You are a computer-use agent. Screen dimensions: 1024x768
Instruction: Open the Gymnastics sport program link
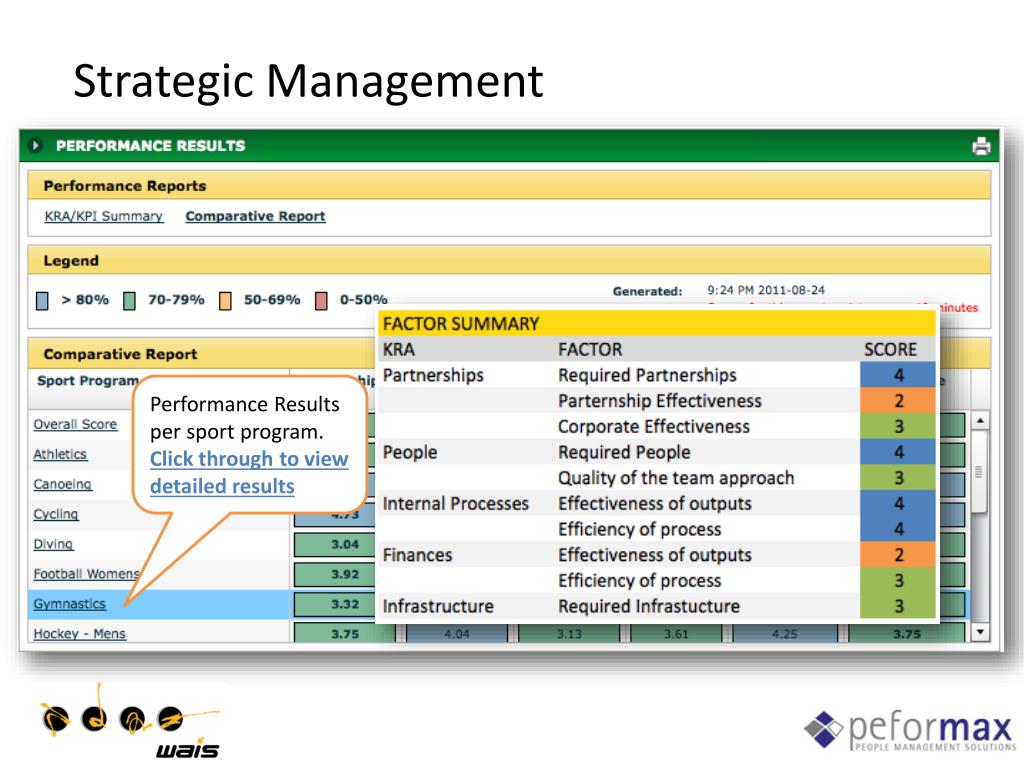70,604
